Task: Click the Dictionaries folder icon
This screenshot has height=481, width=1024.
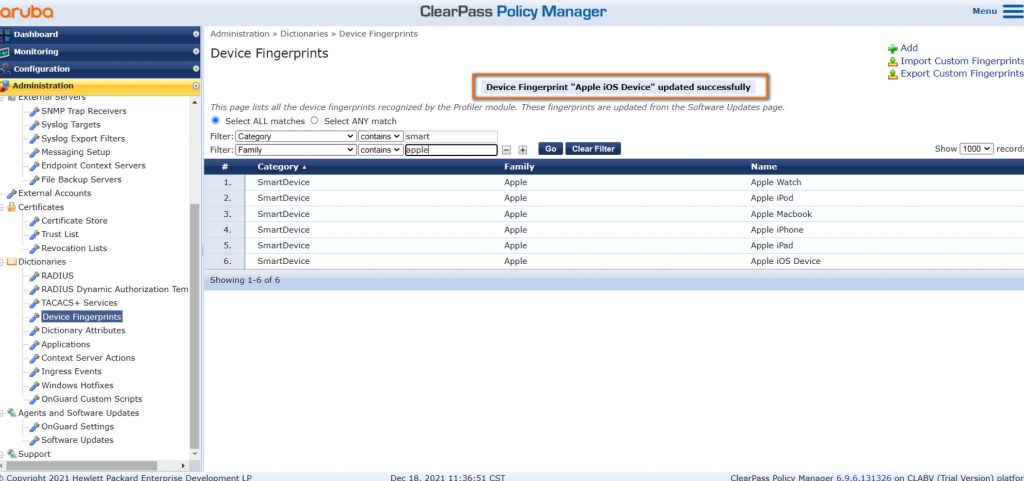Action: pyautogui.click(x=12, y=262)
